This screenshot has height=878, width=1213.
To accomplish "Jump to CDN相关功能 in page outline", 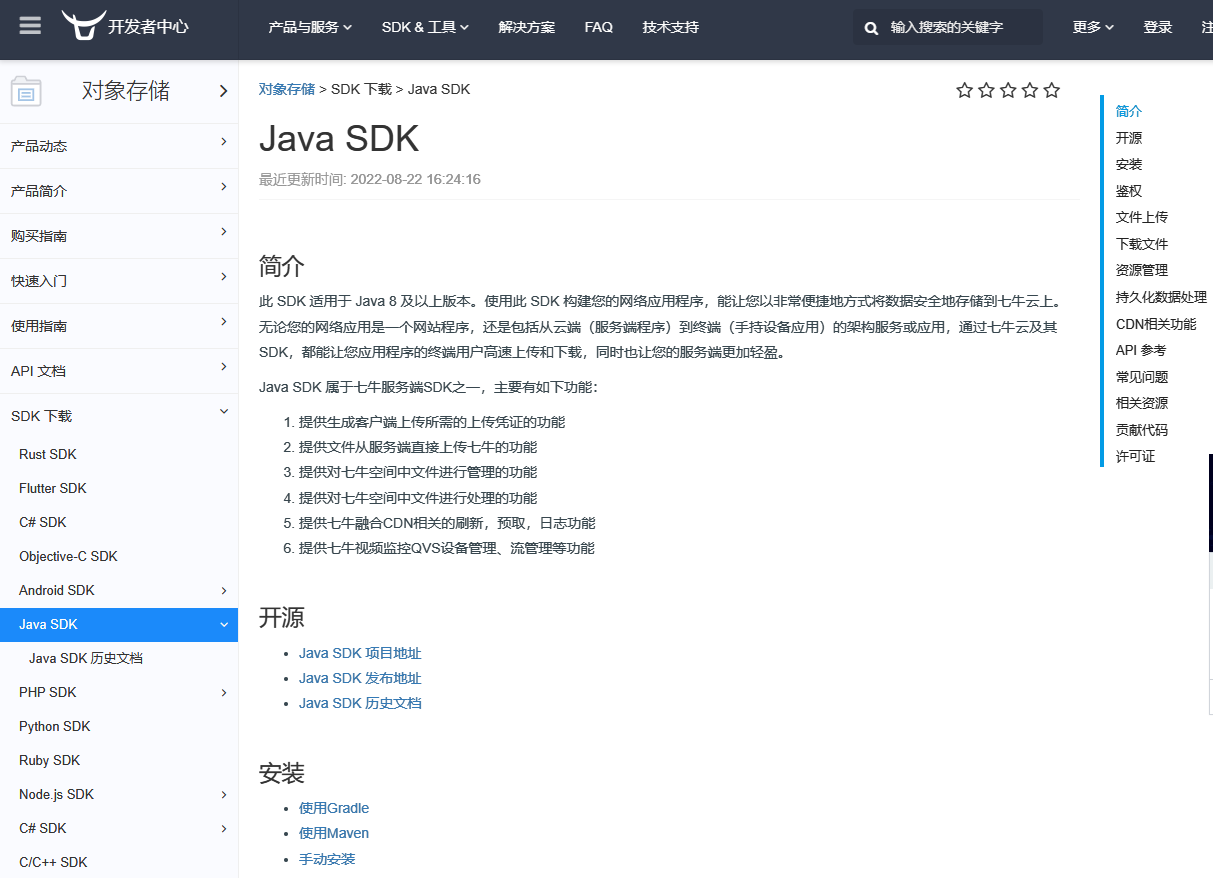I will 1156,324.
